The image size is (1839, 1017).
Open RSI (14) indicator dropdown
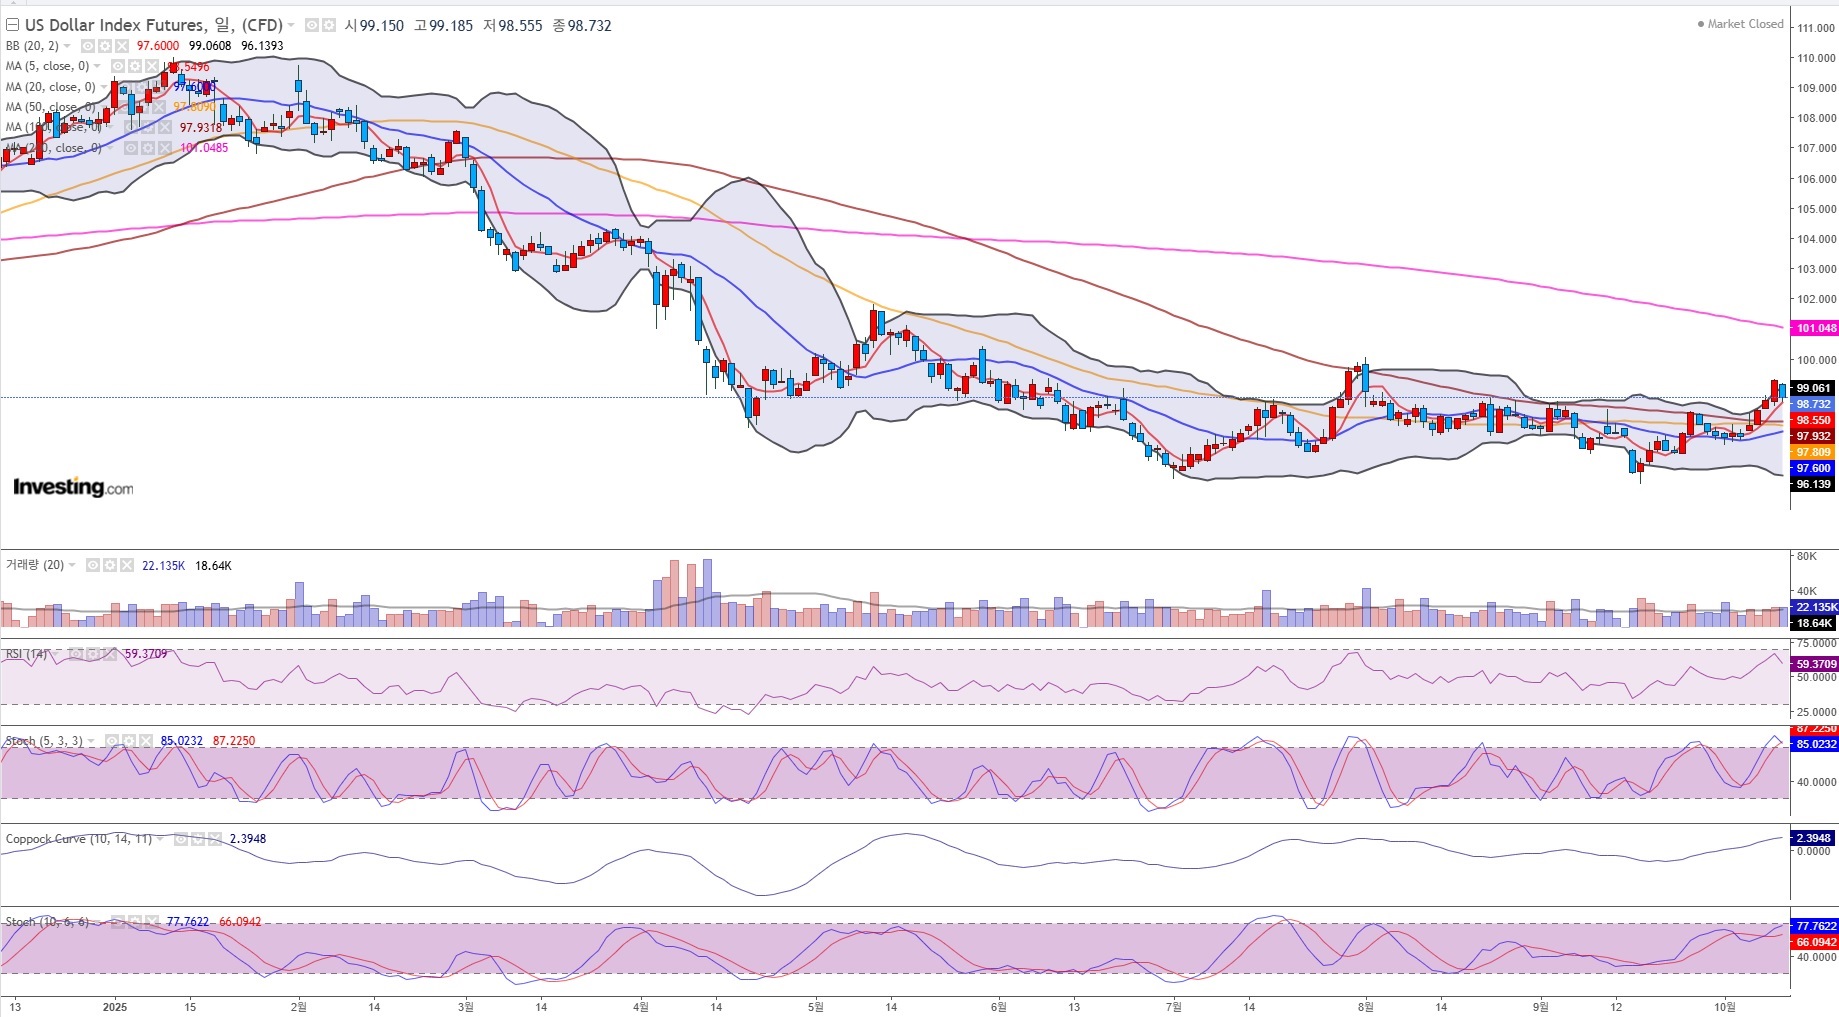coord(56,654)
